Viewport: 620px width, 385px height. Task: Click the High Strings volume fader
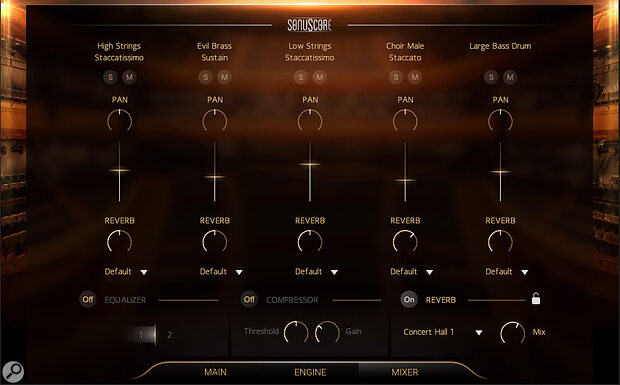[119, 170]
